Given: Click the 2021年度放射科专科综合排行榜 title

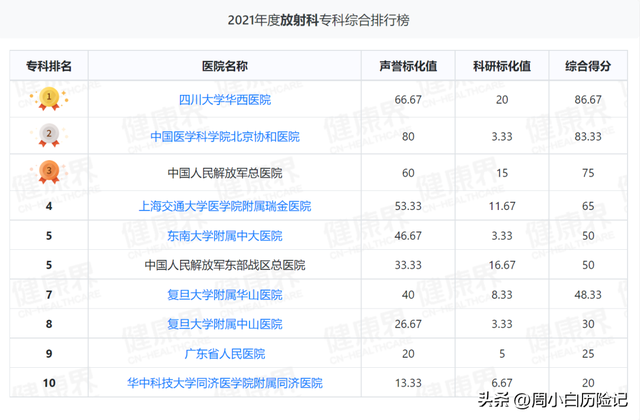Looking at the screenshot, I should (x=319, y=20).
